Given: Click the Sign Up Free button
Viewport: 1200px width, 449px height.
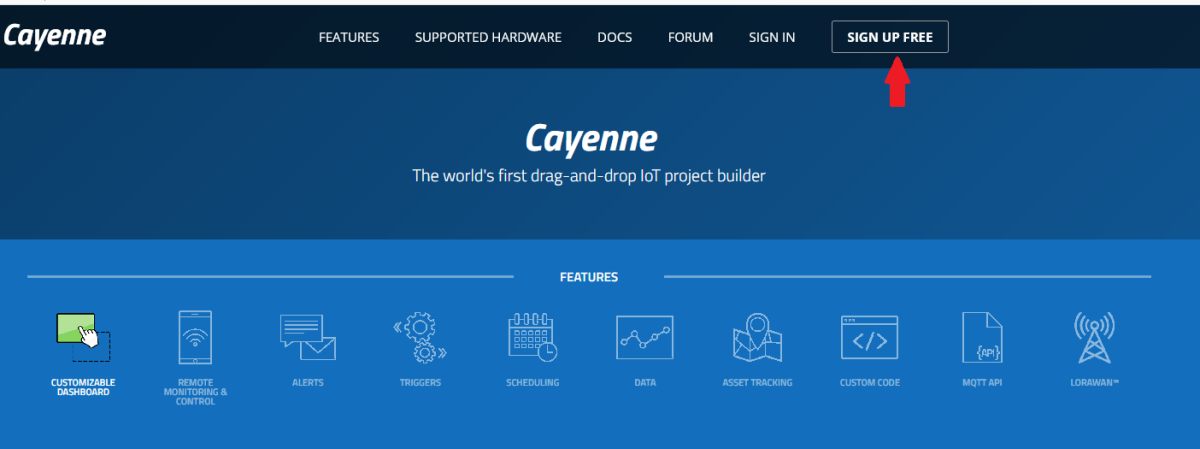Looking at the screenshot, I should (890, 38).
